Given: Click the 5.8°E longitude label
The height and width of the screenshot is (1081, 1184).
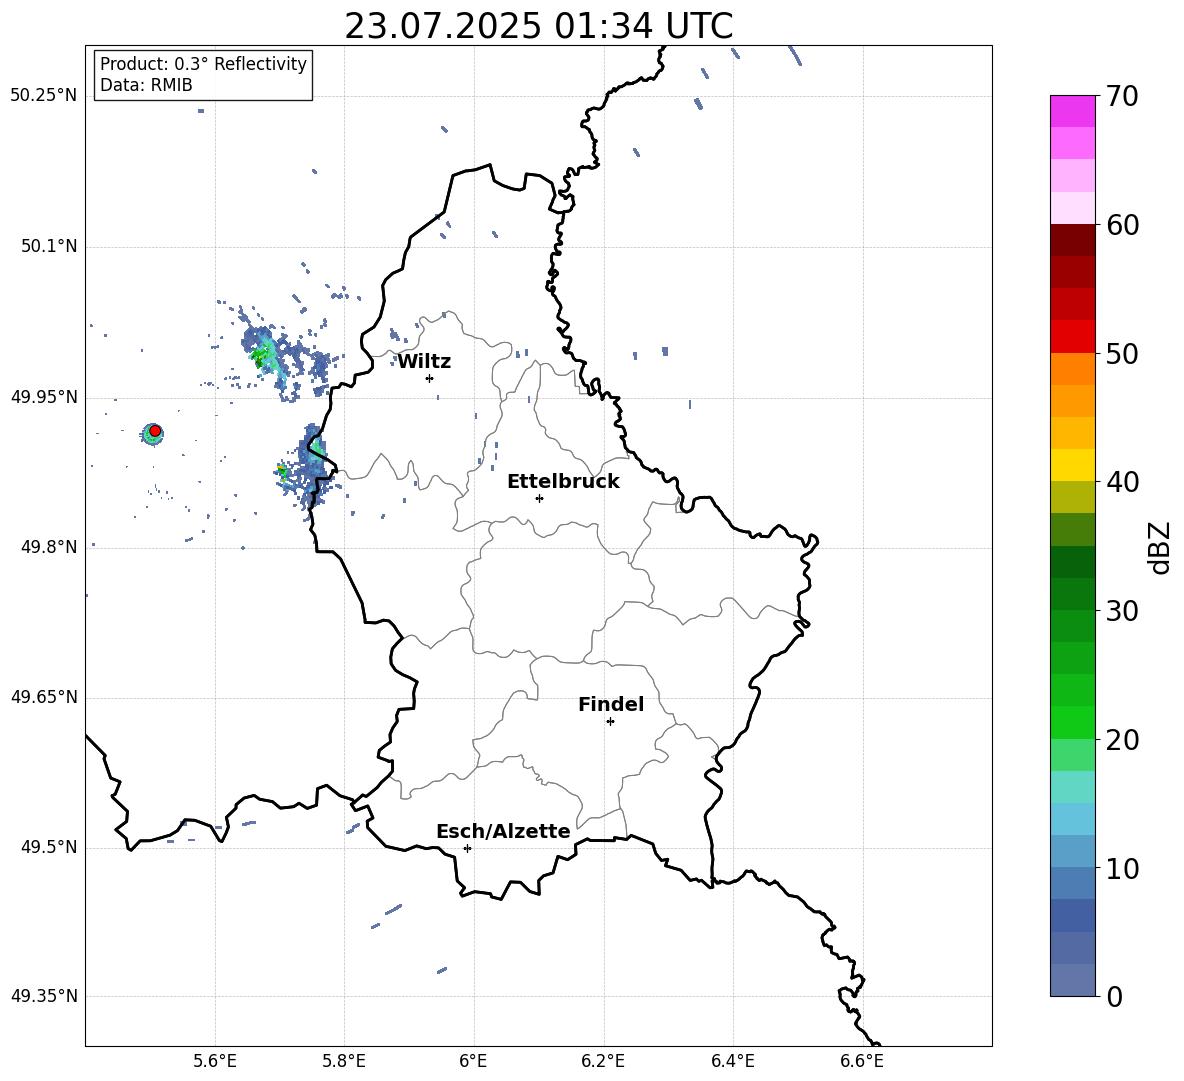Looking at the screenshot, I should coord(344,1061).
